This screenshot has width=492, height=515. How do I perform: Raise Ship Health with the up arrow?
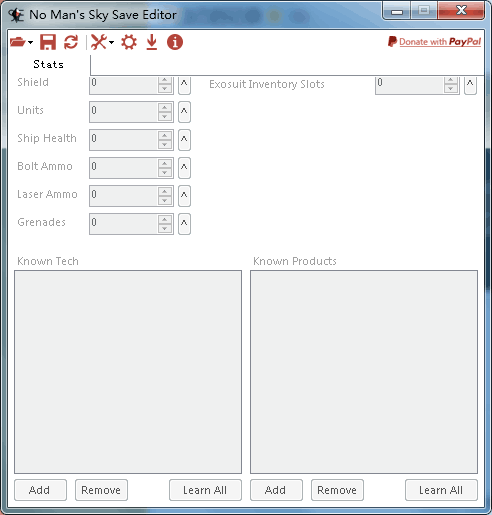165,136
